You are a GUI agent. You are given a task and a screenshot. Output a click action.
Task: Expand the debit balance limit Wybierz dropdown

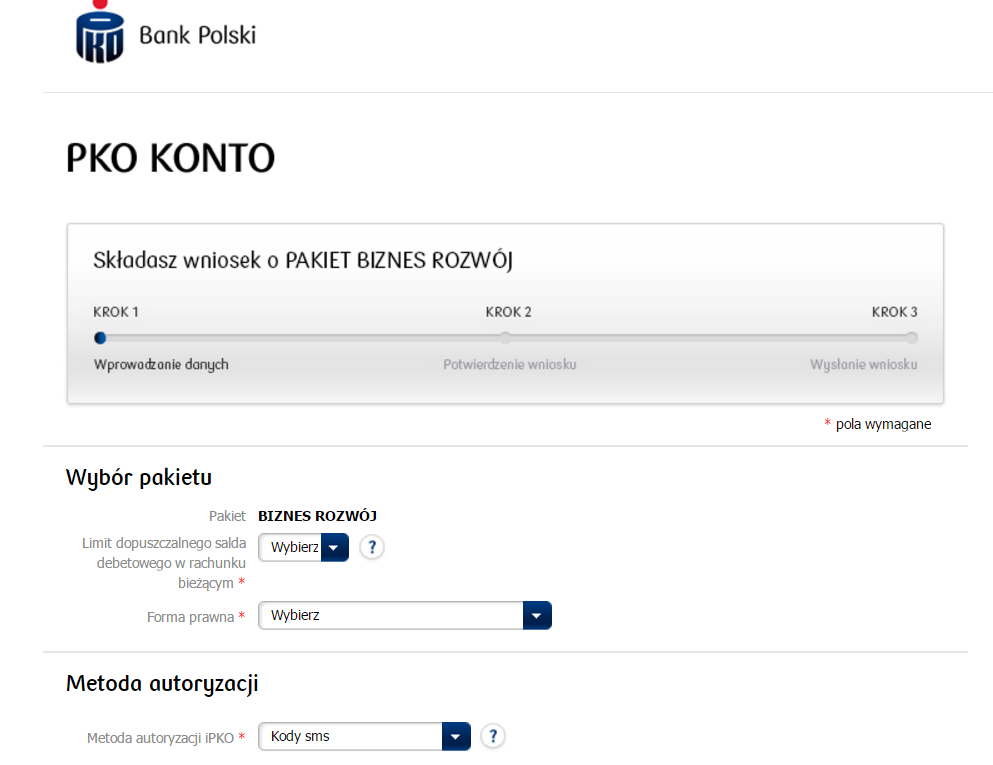[303, 547]
